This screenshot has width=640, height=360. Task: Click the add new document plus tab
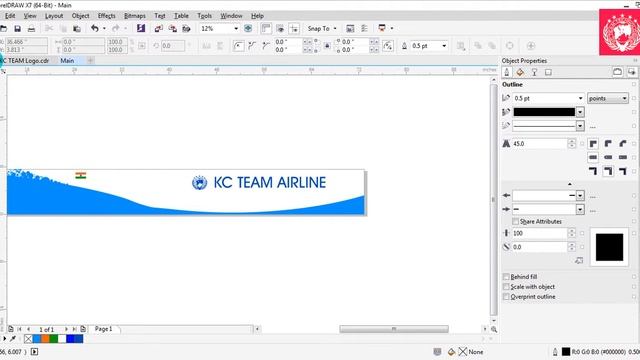coord(90,60)
